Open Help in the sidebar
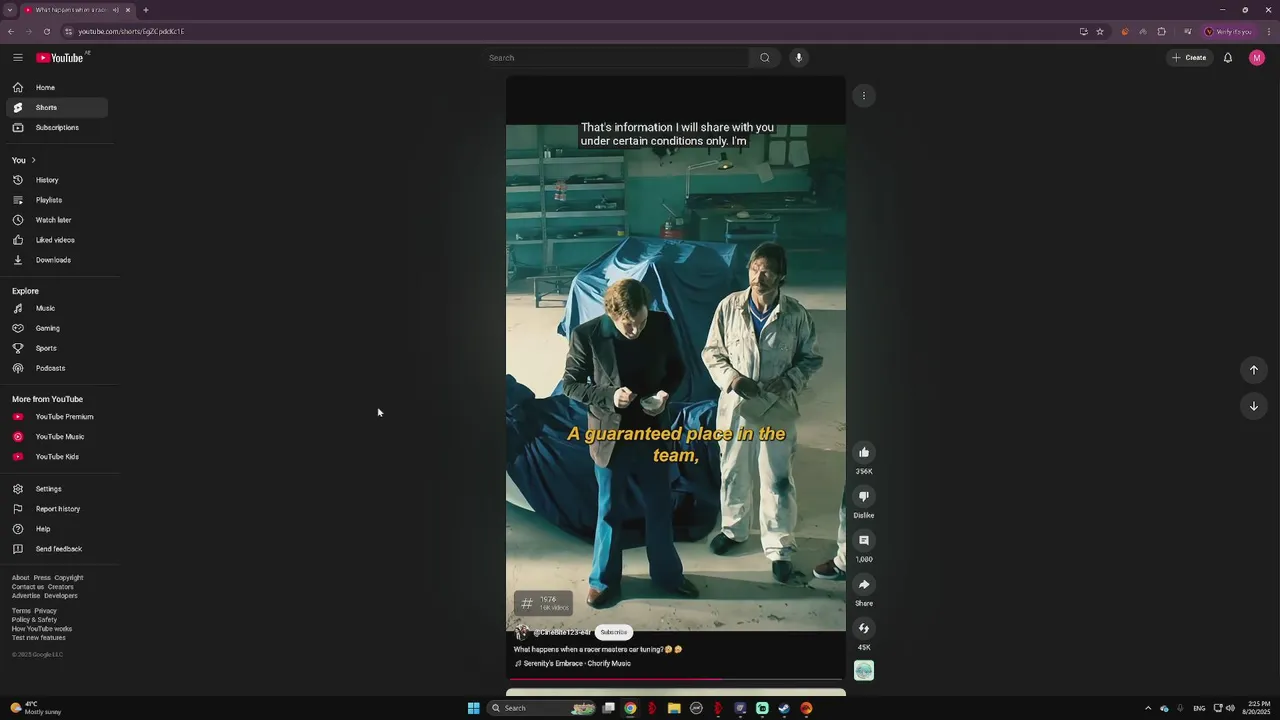Screen dimensions: 1280x720 57,529
